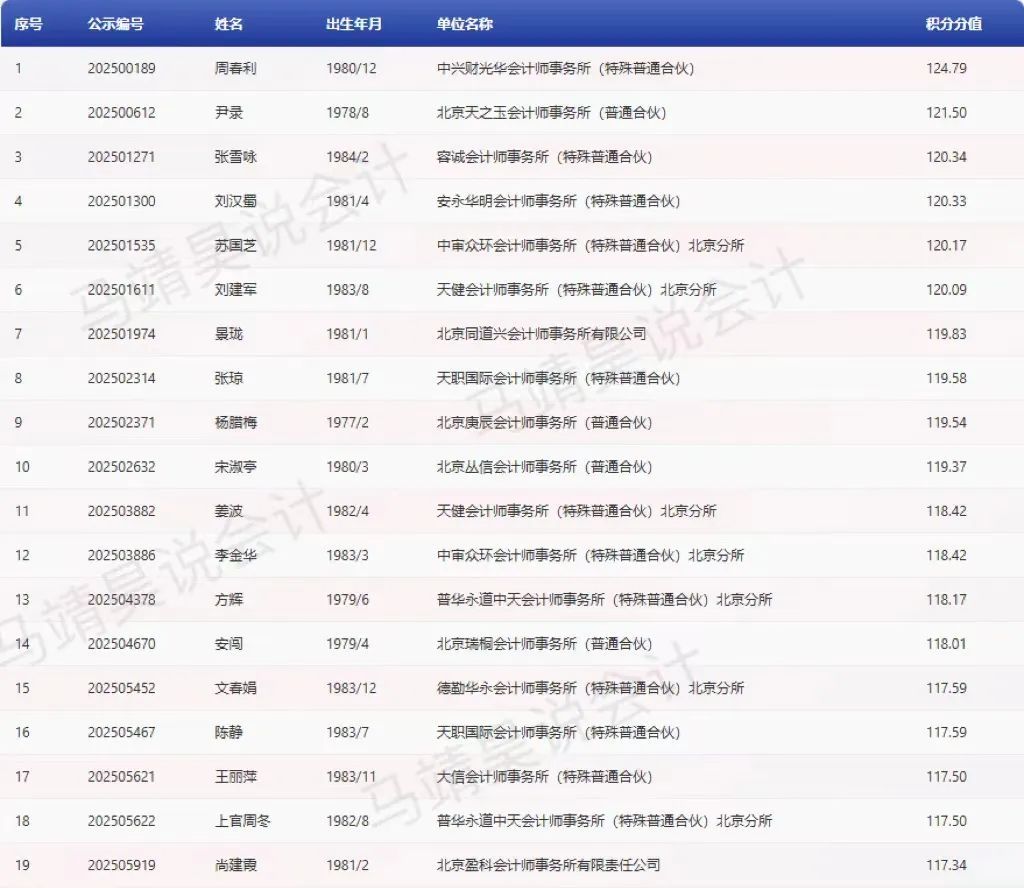The image size is (1024, 888).
Task: Select the name 杨腊梅
Action: 236,422
